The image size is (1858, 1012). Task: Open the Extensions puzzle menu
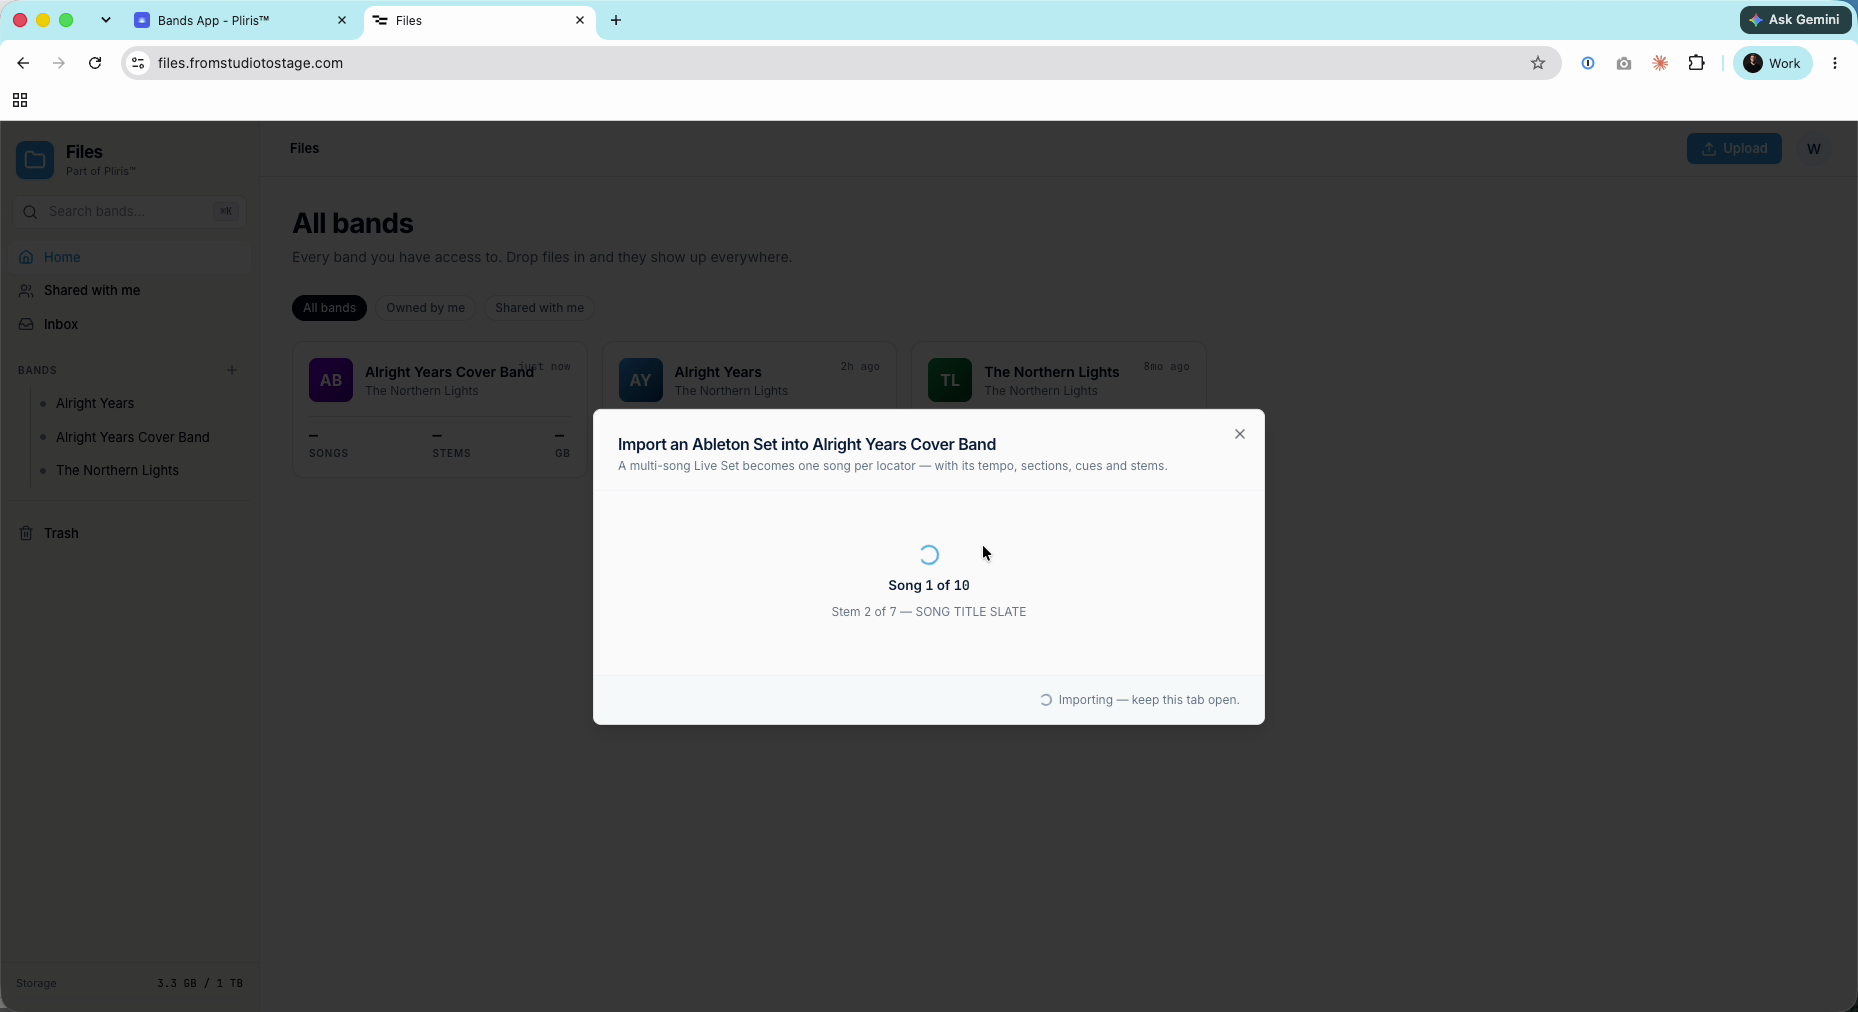1697,63
